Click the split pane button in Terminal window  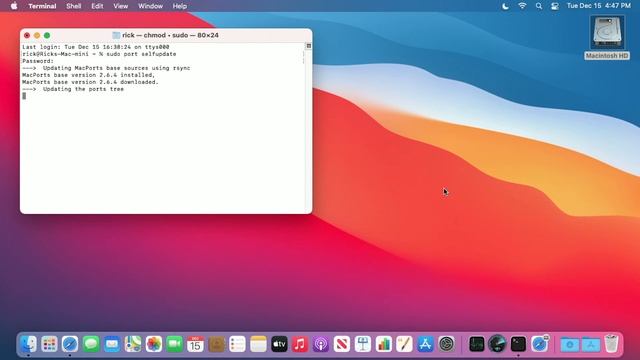tap(309, 46)
